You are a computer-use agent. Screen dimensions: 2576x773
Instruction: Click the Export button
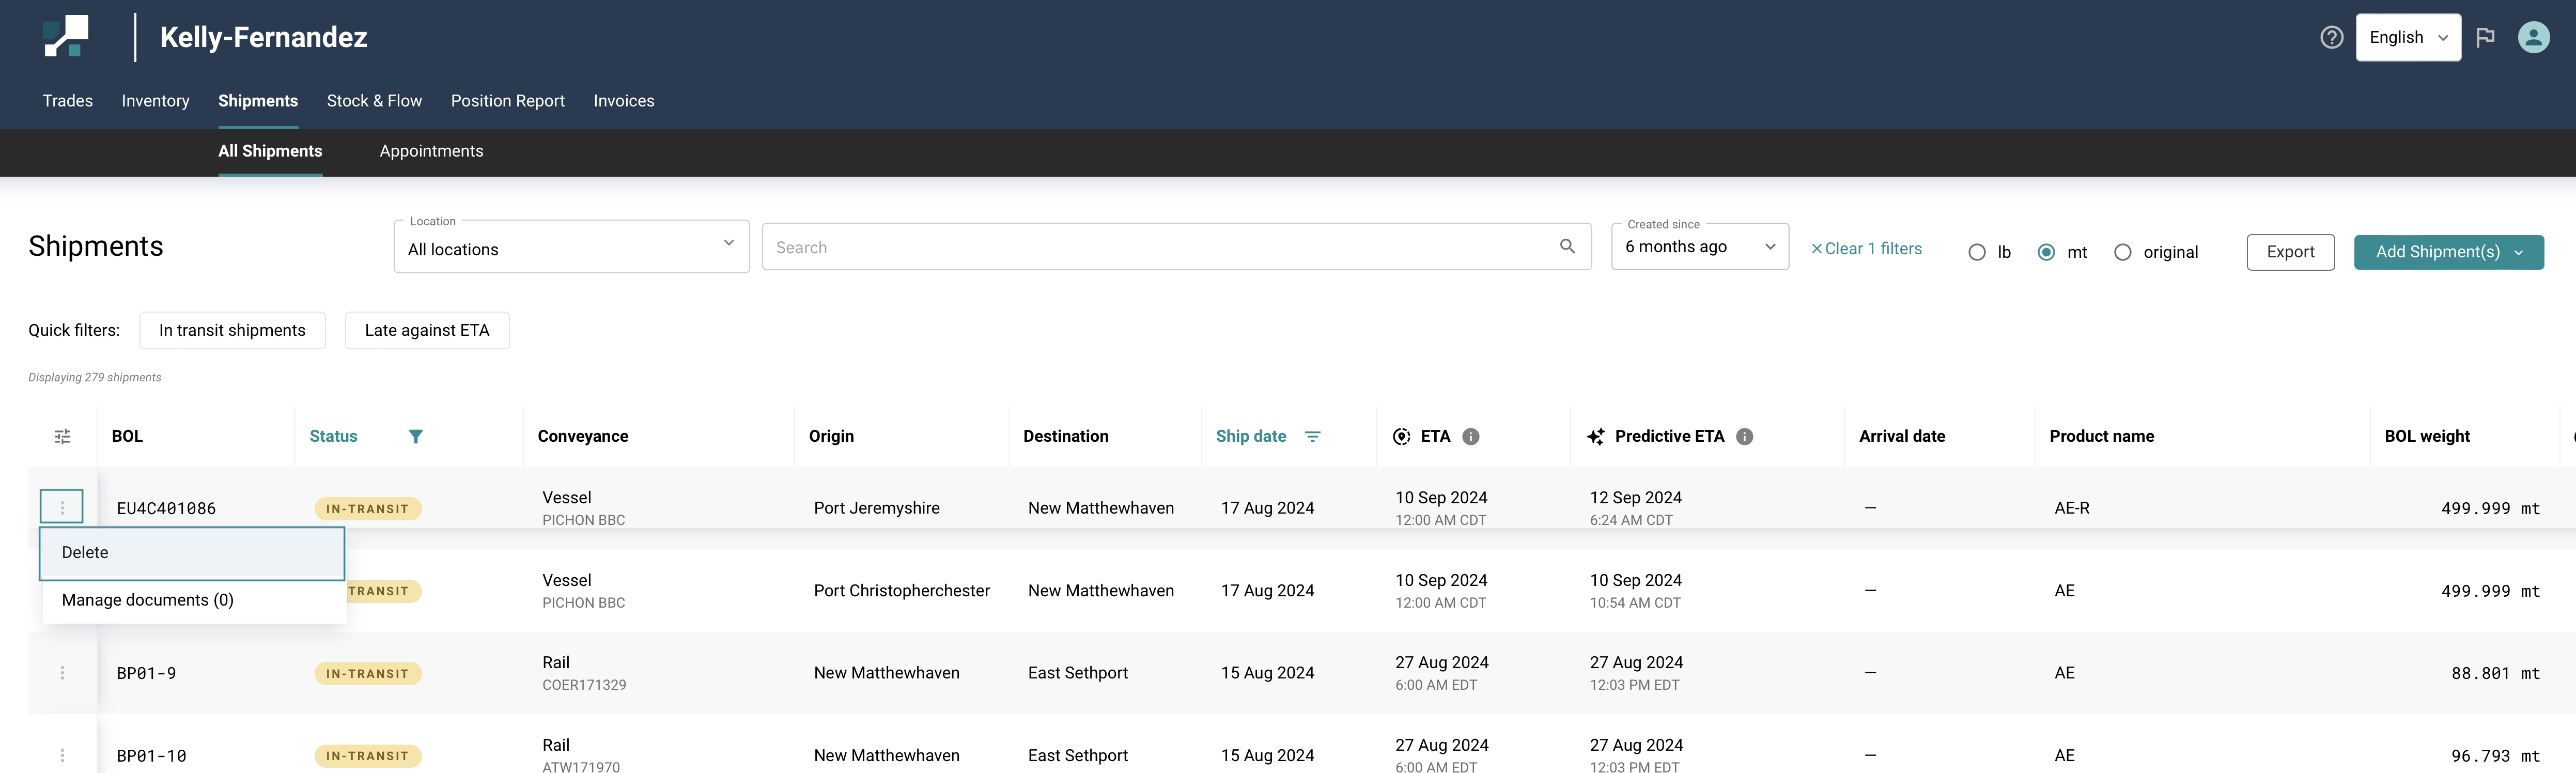(2289, 253)
